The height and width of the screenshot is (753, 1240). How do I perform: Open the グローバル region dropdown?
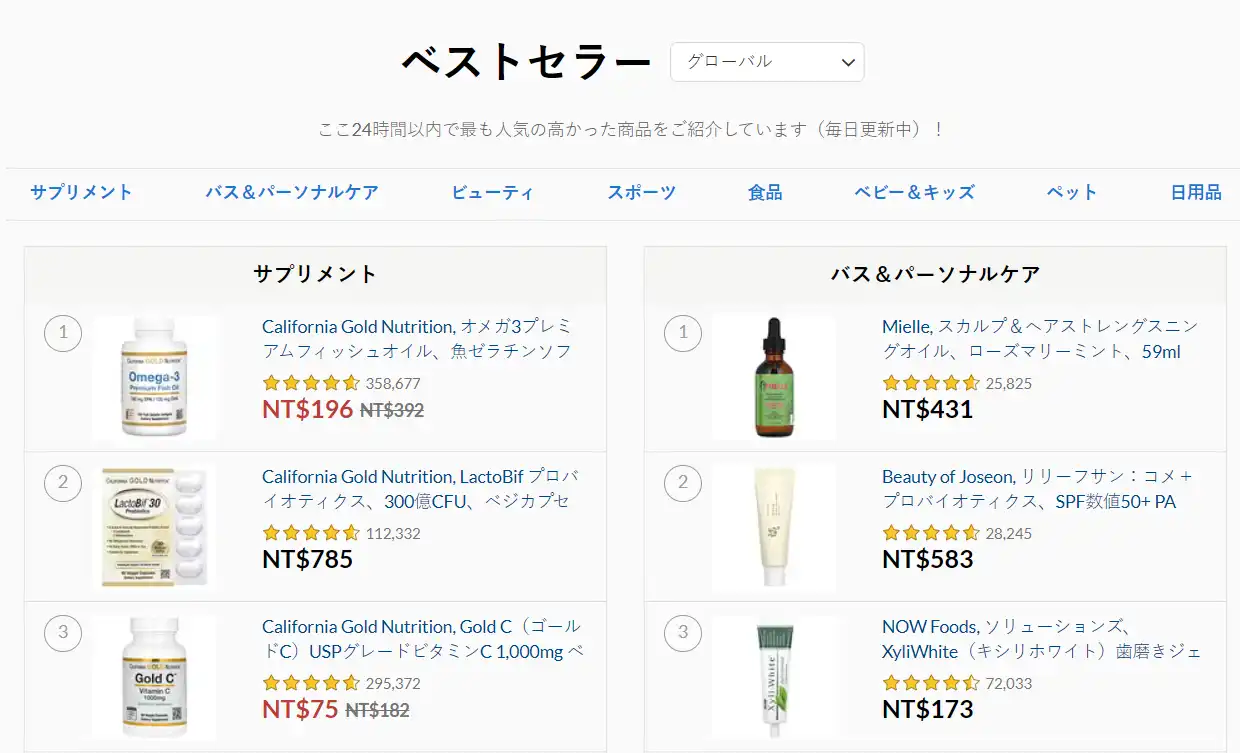tap(767, 62)
